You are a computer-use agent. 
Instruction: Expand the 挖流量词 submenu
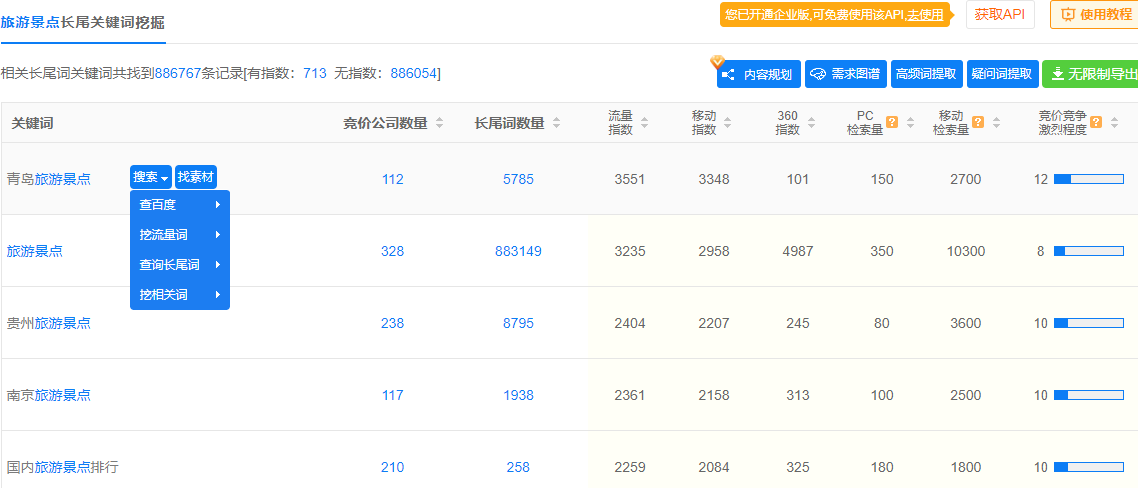pyautogui.click(x=180, y=235)
